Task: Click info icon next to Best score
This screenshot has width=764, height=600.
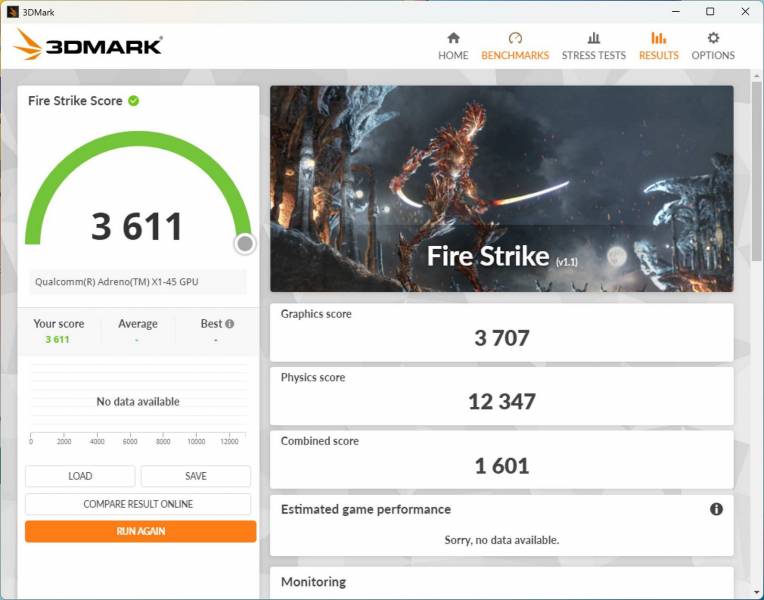Action: pos(230,324)
